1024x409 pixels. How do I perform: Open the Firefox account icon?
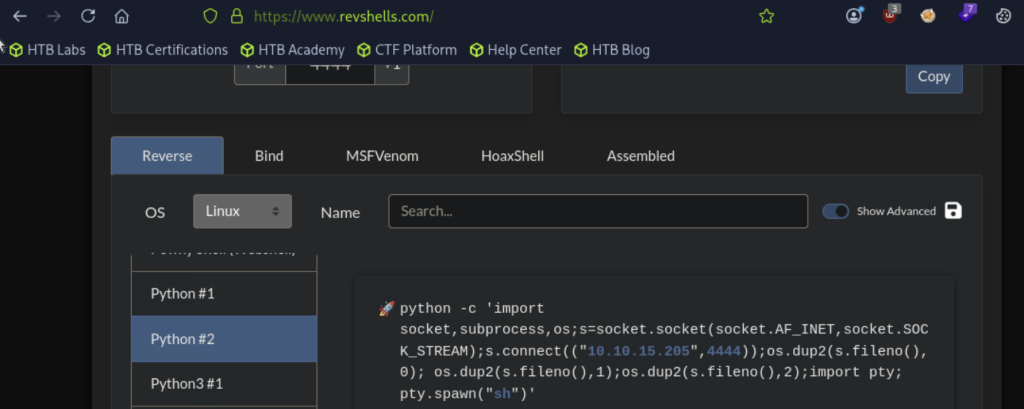(854, 16)
